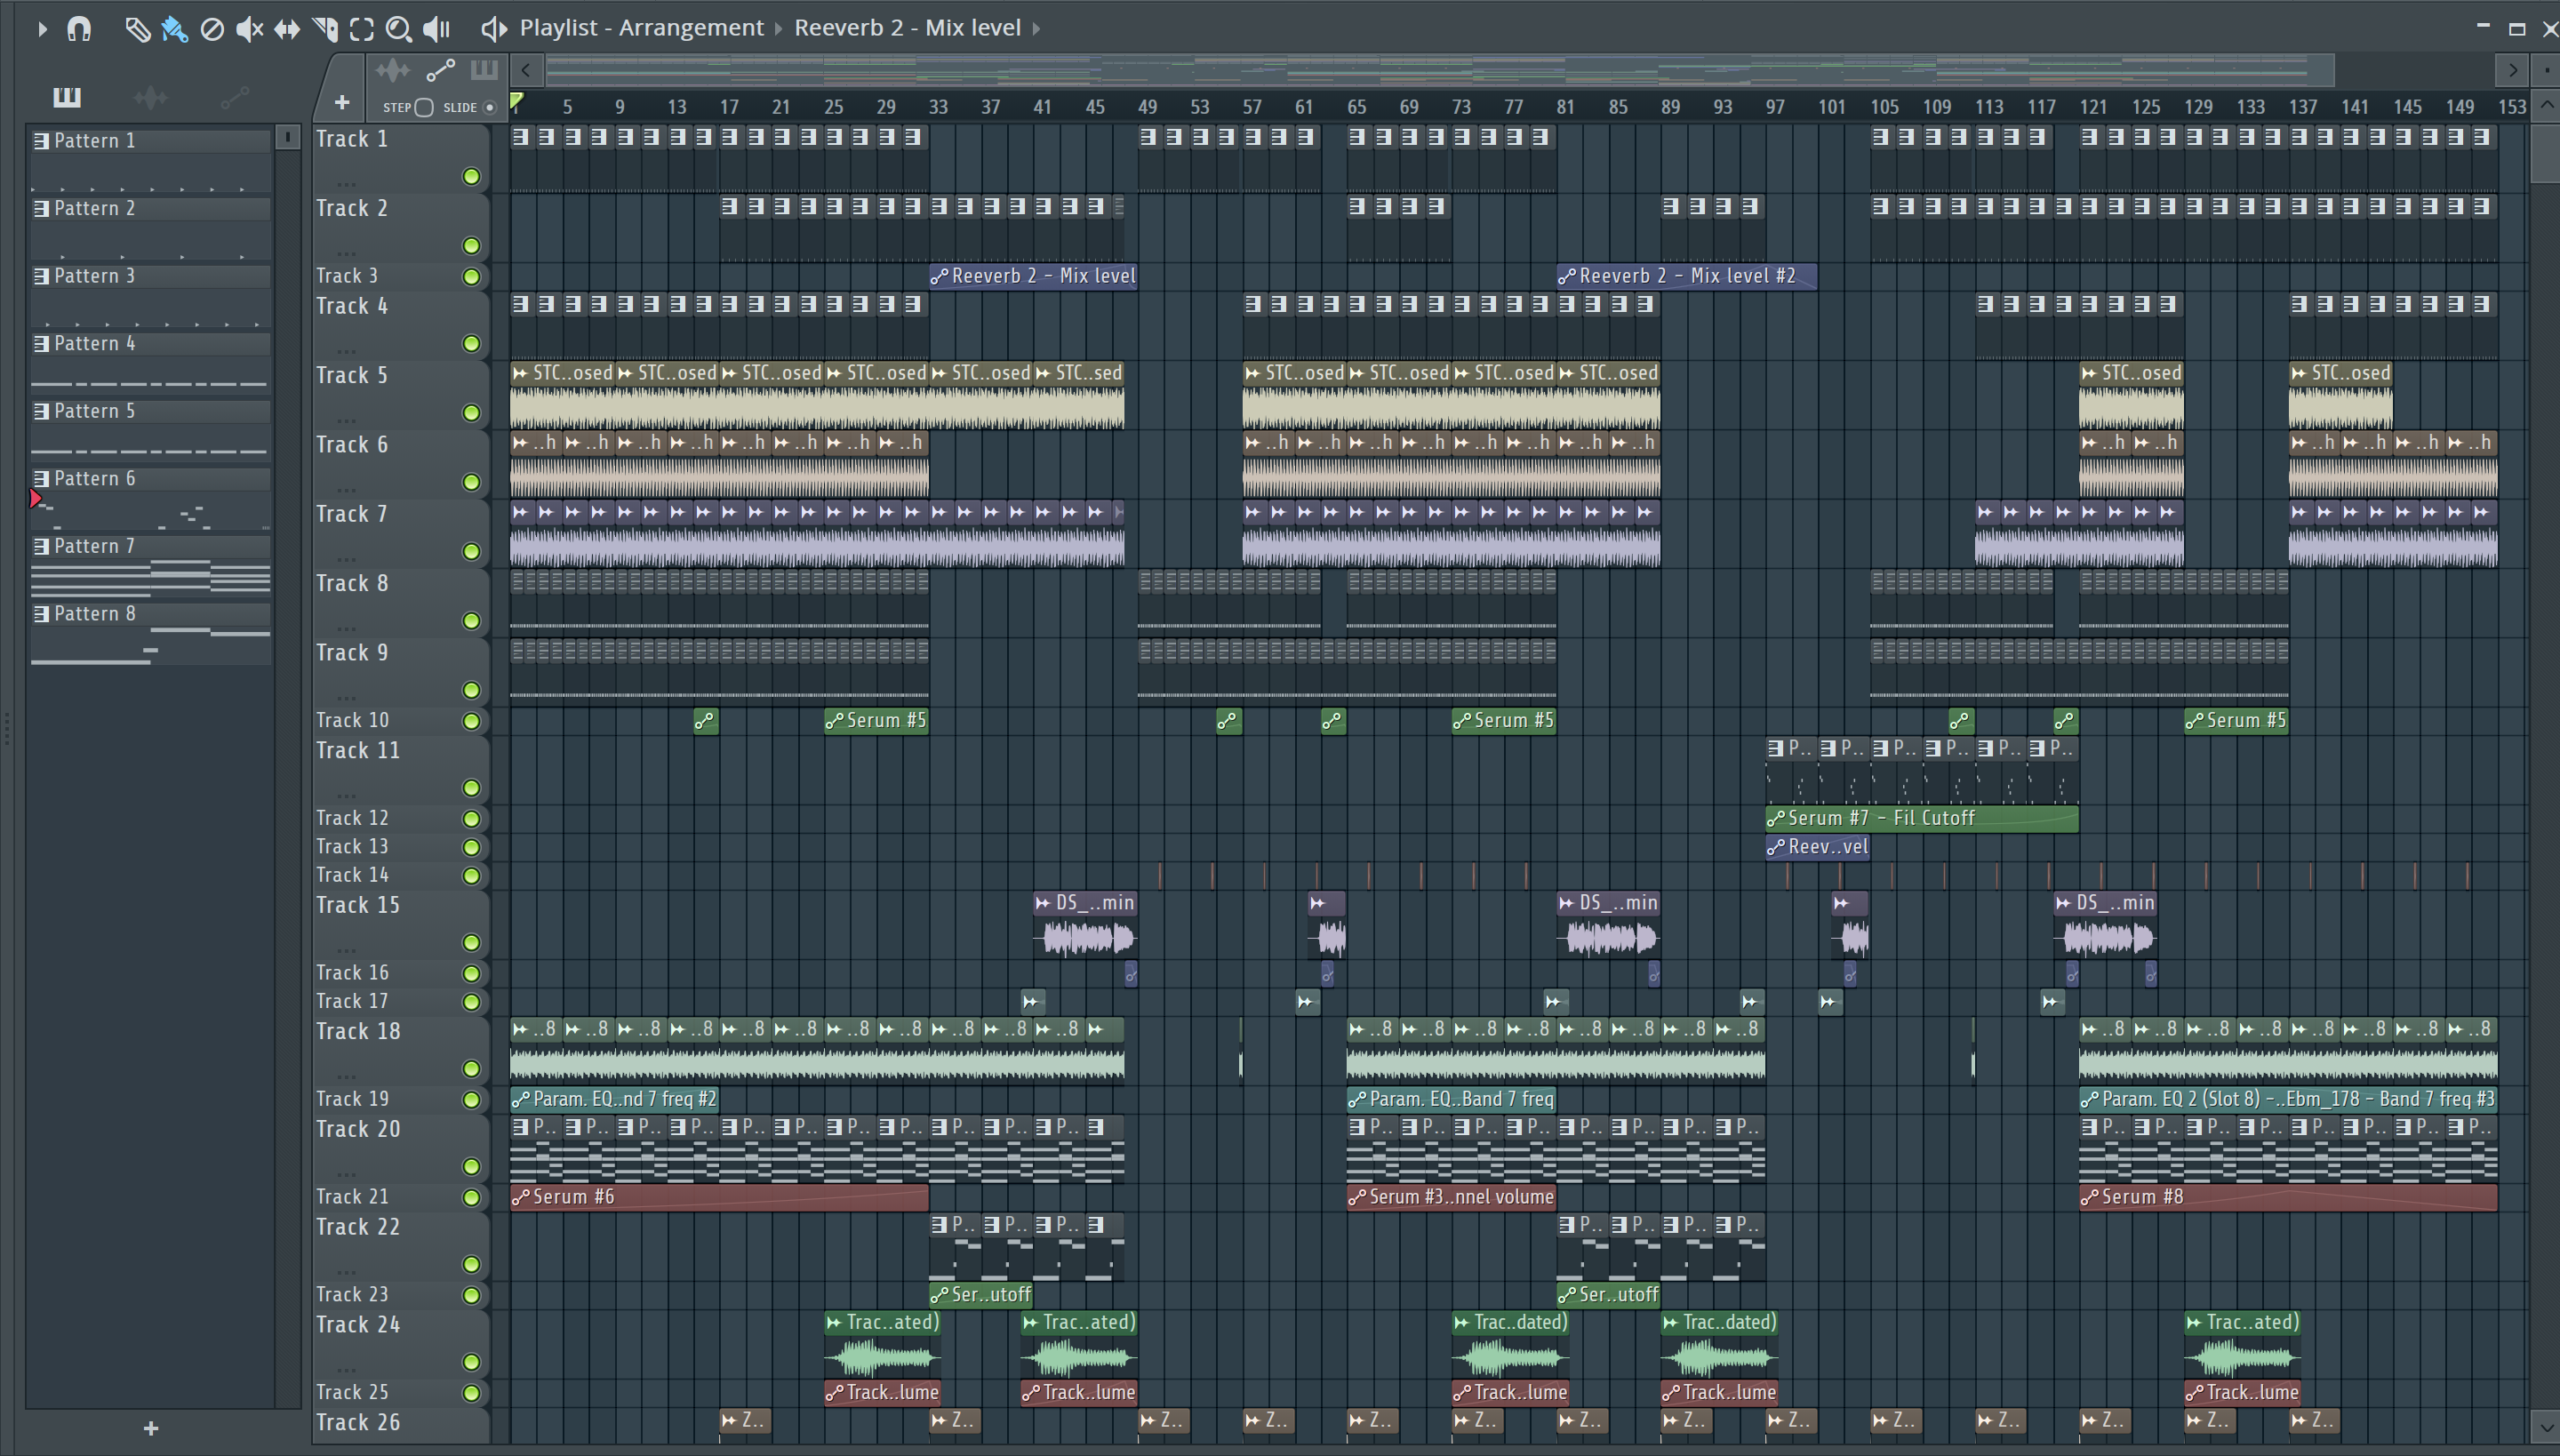Image resolution: width=2560 pixels, height=1456 pixels.
Task: Activate the Zoom tool
Action: click(x=398, y=29)
